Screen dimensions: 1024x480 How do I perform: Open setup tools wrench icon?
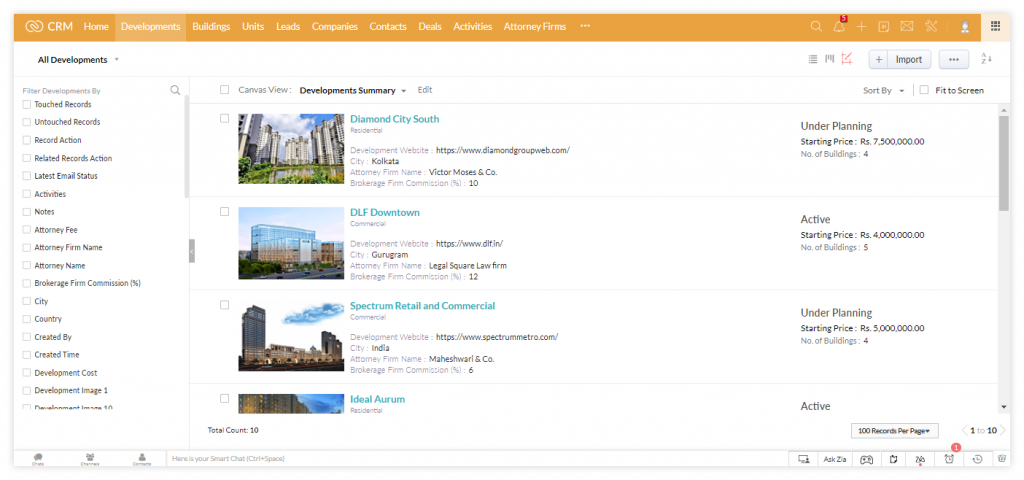point(931,27)
